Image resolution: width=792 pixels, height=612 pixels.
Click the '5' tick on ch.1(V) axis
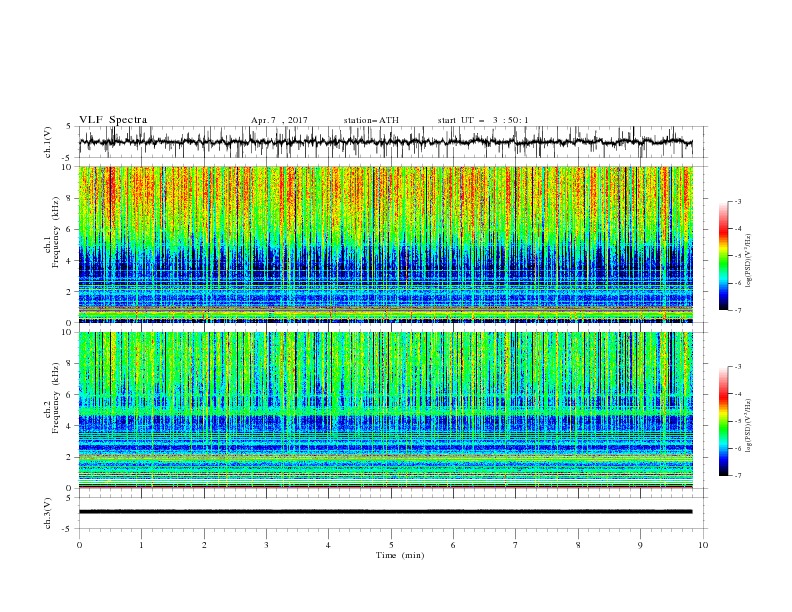tap(69, 127)
